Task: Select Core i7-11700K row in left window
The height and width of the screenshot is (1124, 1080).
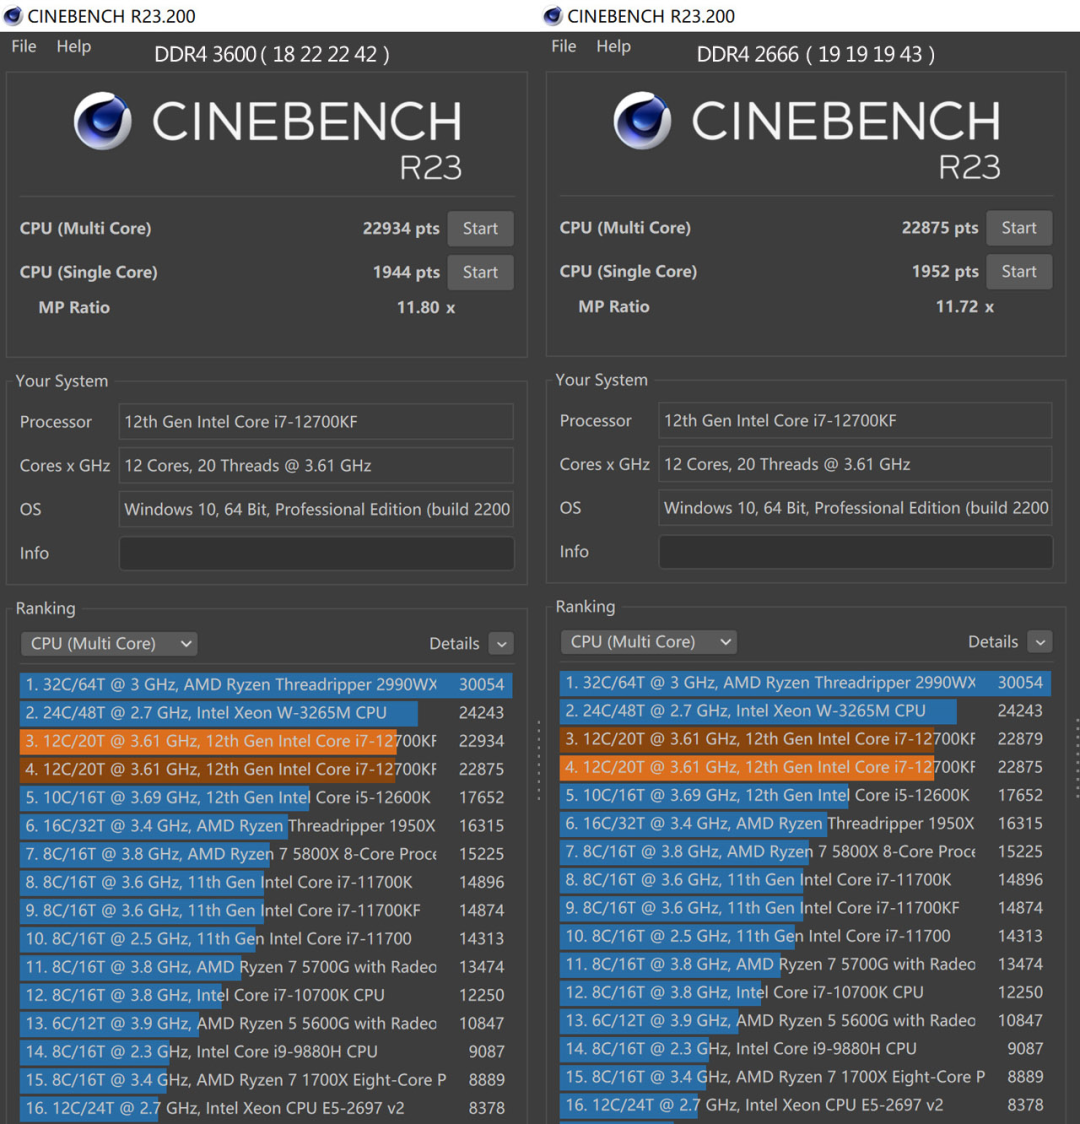Action: coord(266,882)
